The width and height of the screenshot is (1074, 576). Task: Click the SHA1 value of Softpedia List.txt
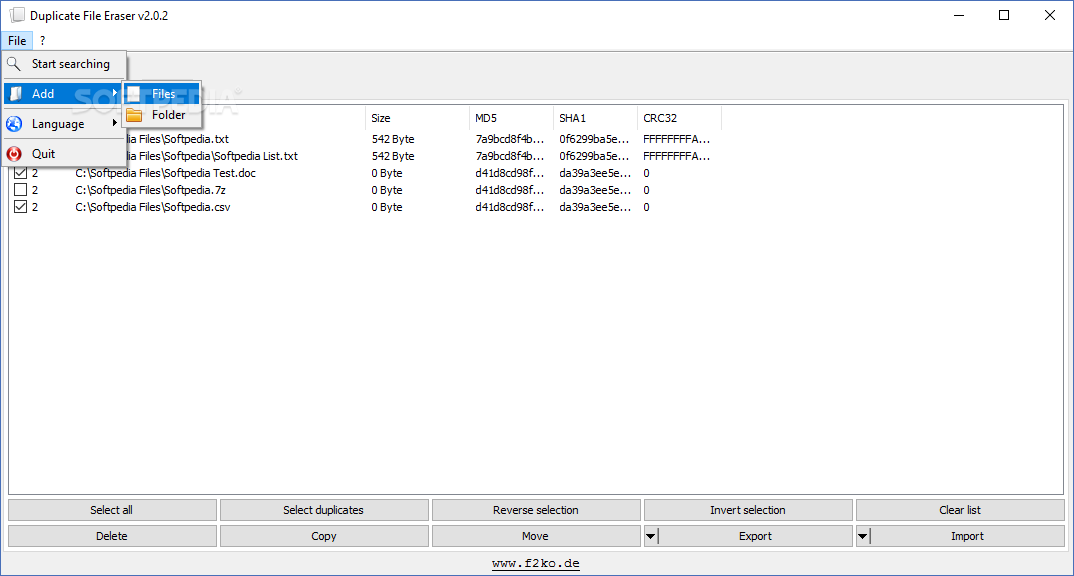[594, 156]
